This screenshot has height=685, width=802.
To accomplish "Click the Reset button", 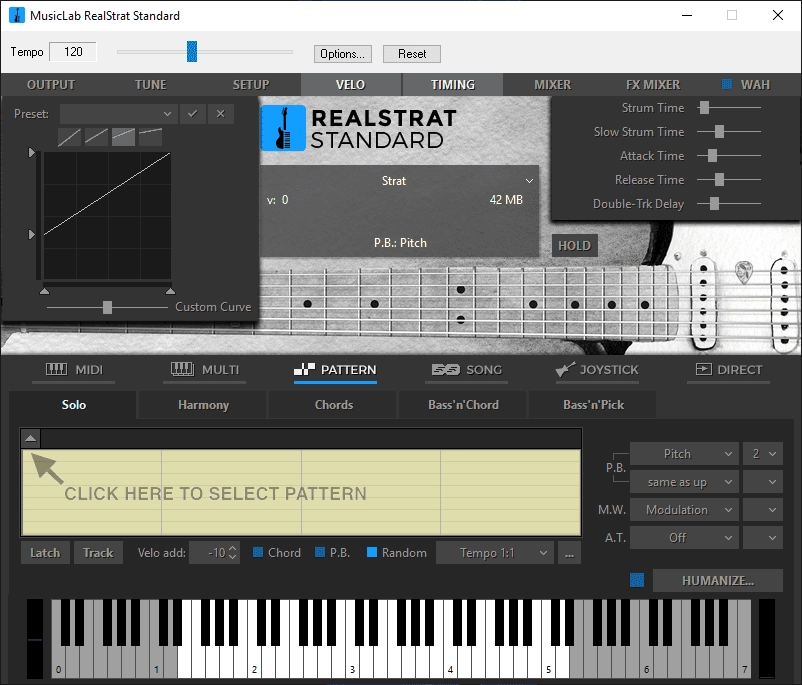I will [412, 54].
